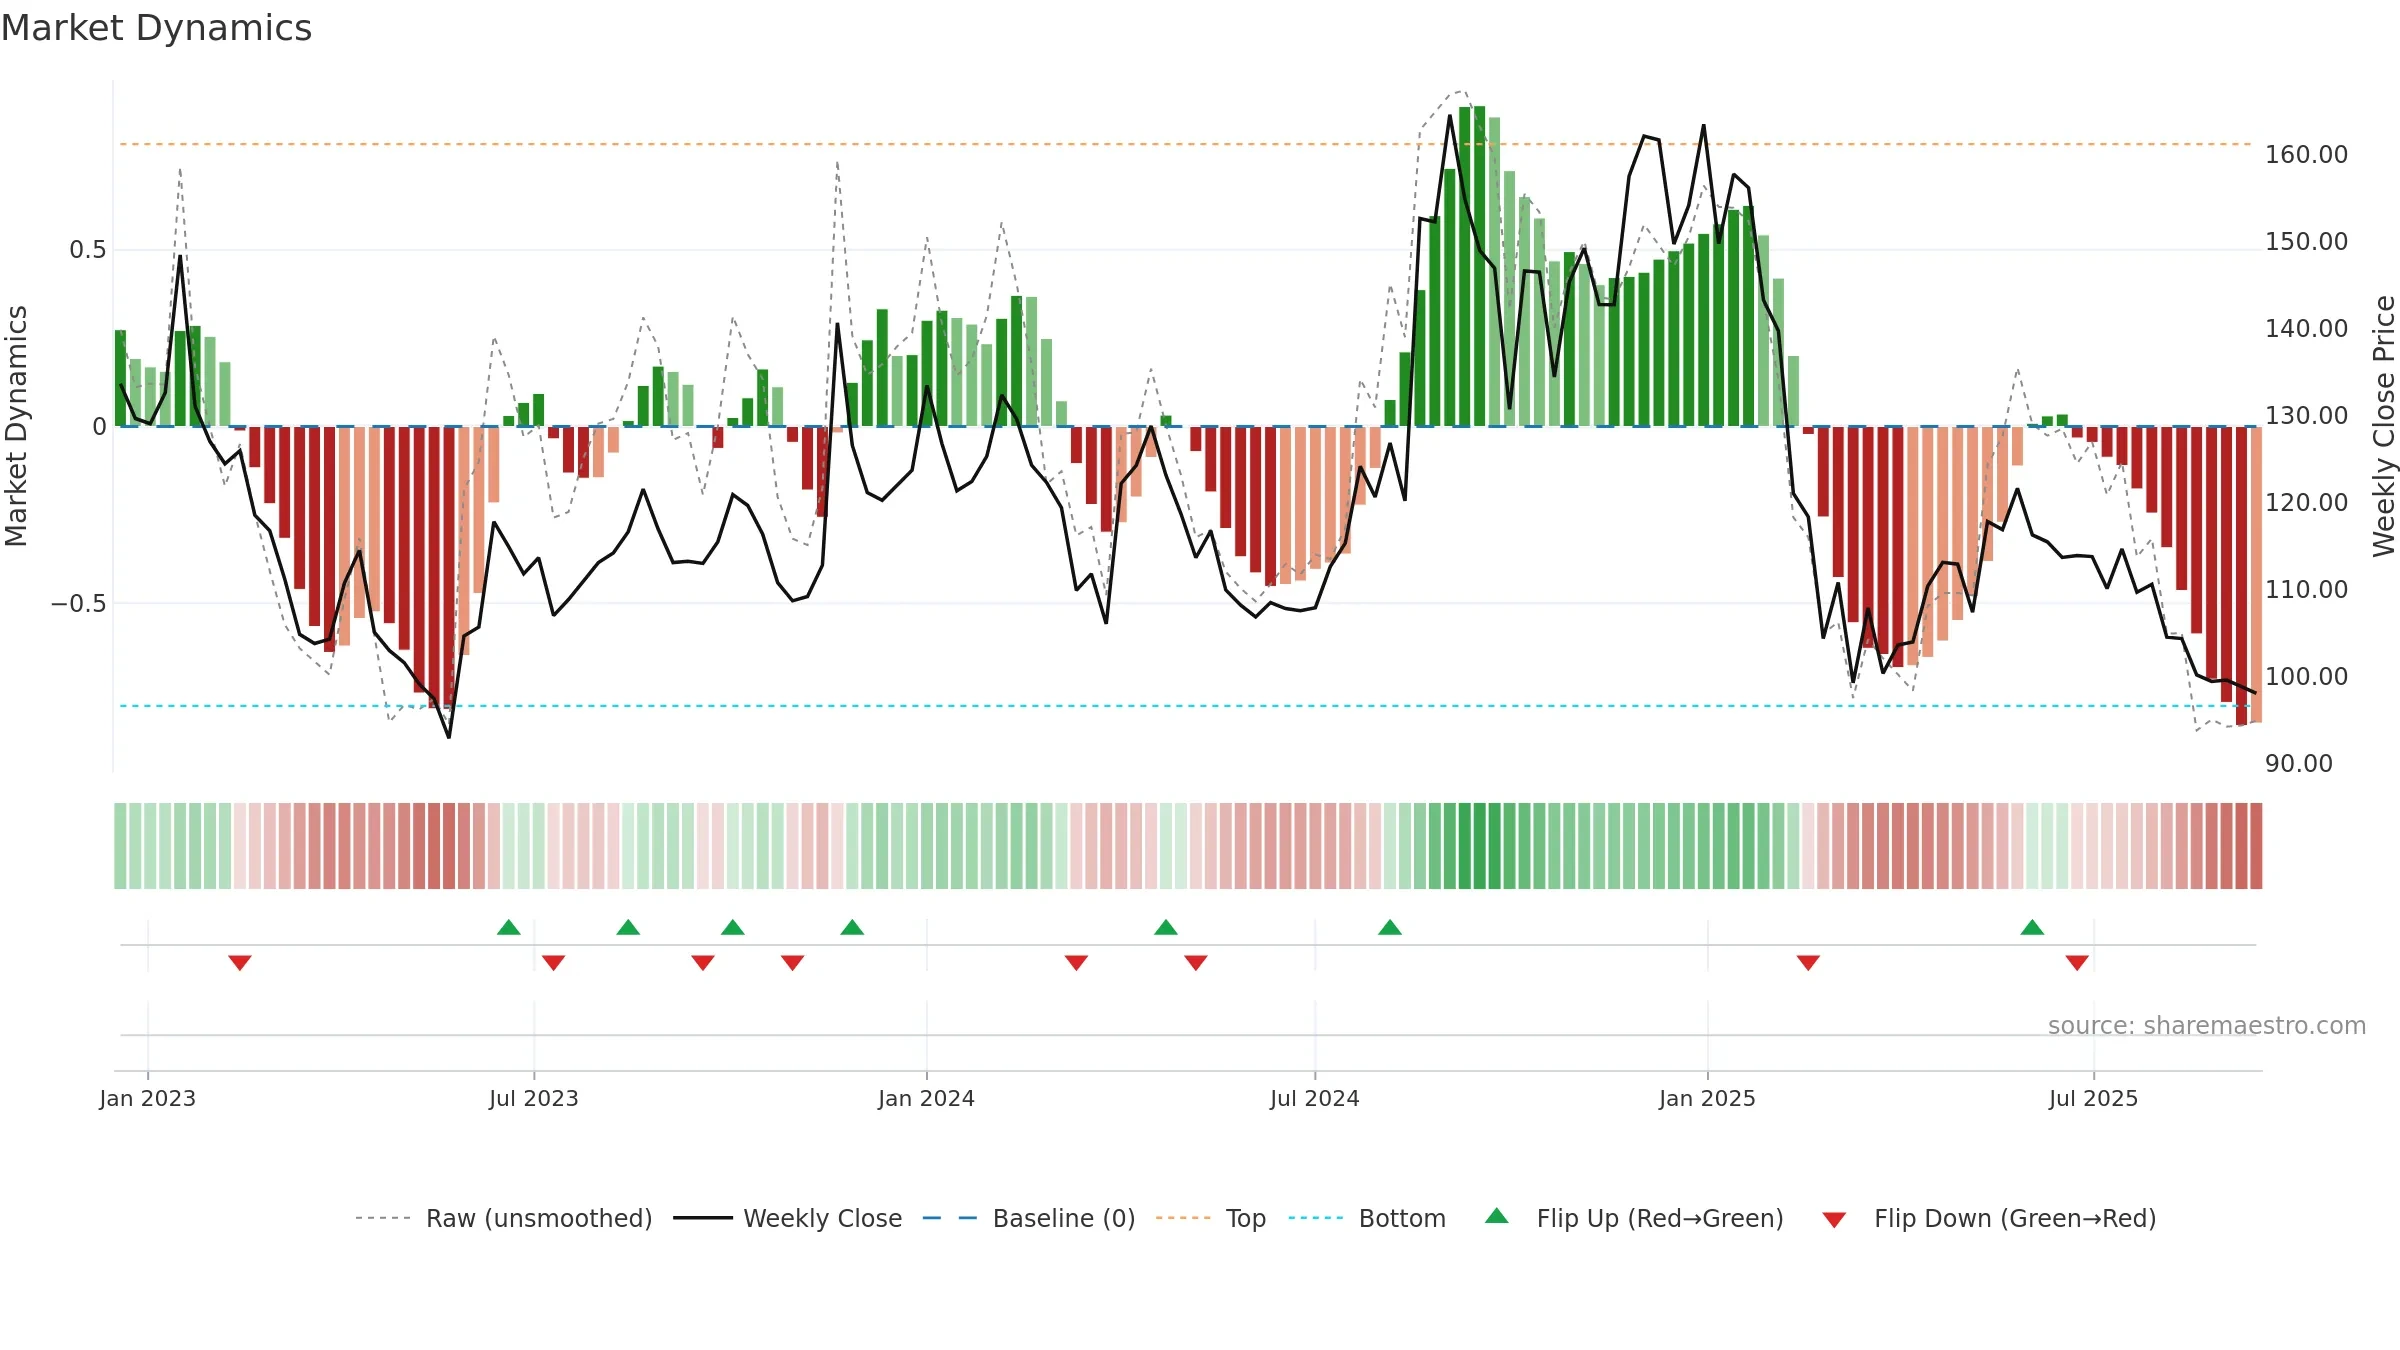Click the 100.00 price axis value

coord(2307,676)
